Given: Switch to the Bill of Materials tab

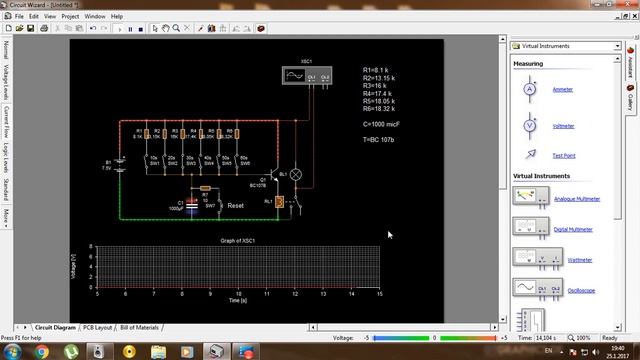Looking at the screenshot, I should [139, 327].
